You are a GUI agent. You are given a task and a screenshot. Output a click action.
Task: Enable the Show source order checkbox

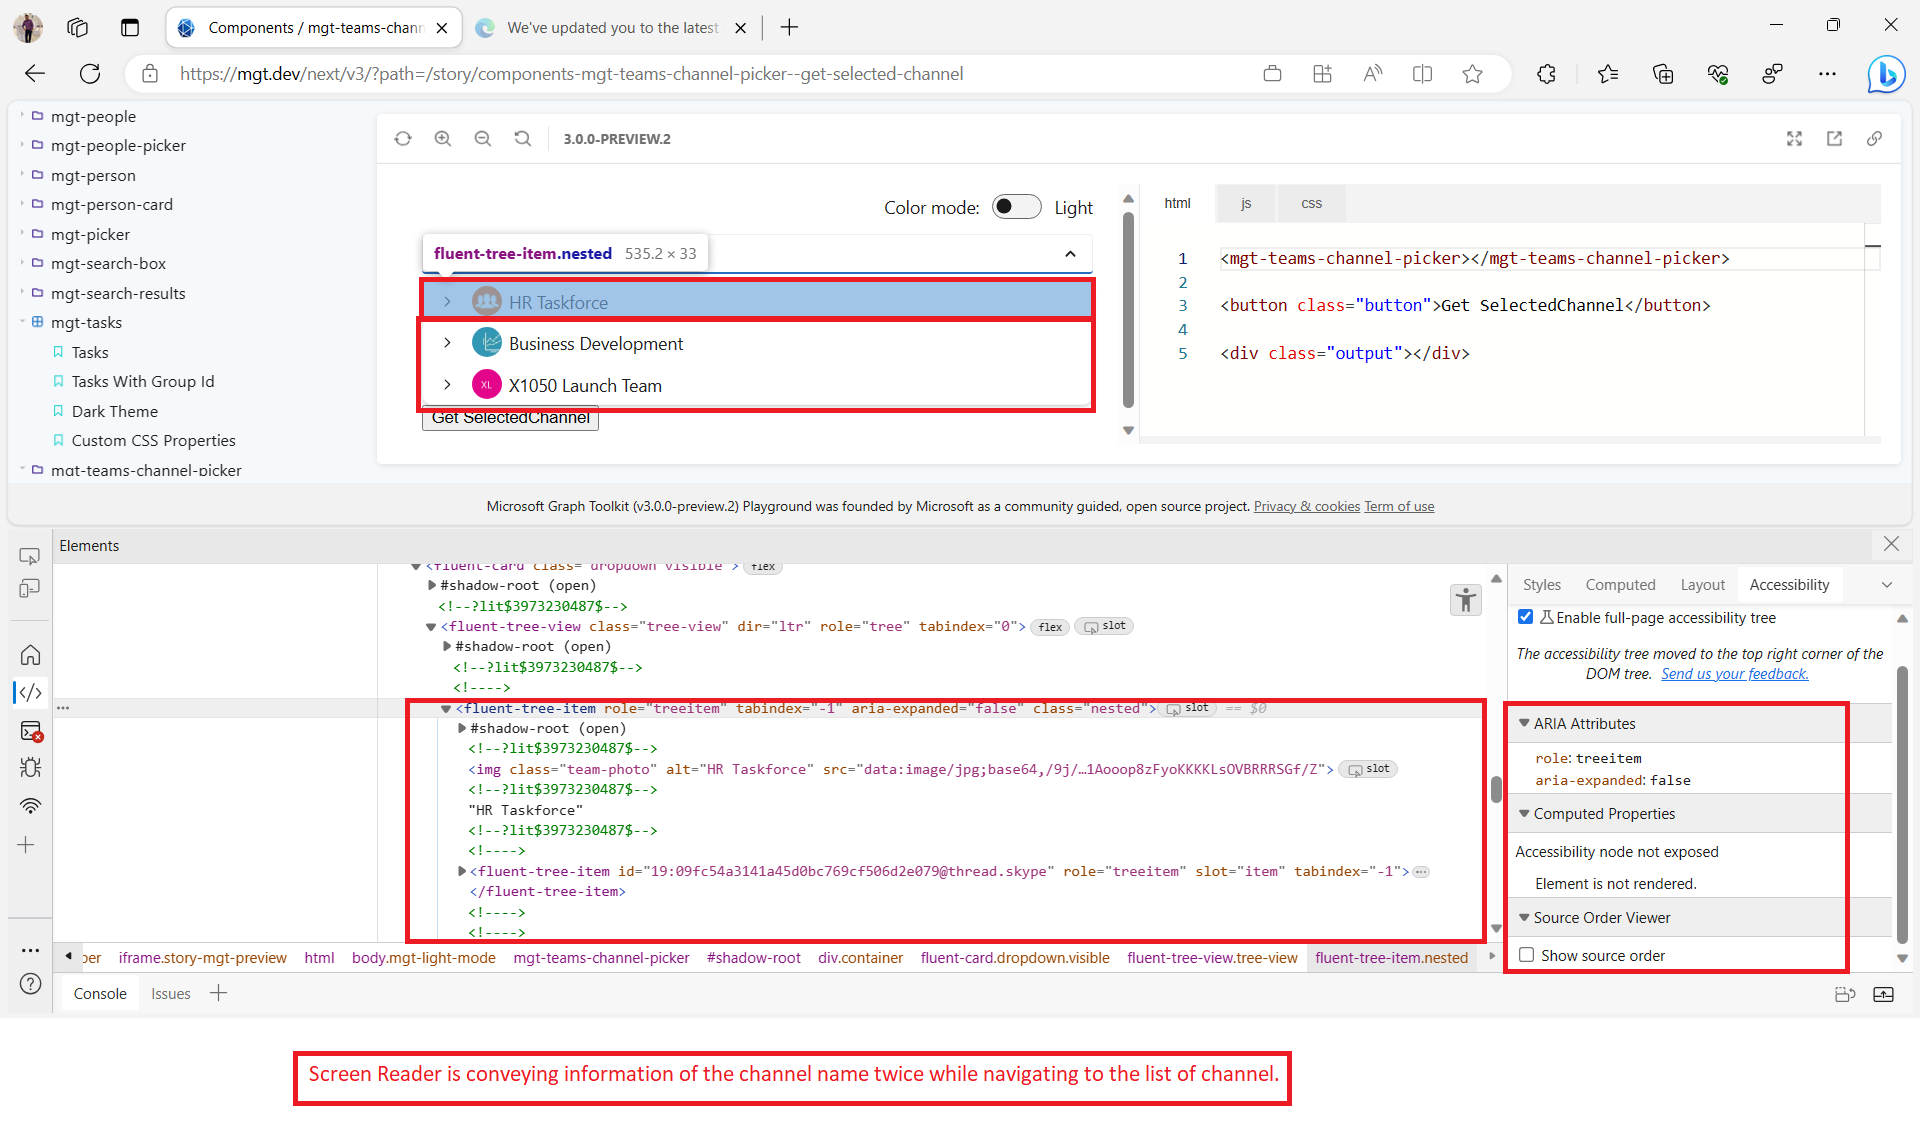point(1526,955)
